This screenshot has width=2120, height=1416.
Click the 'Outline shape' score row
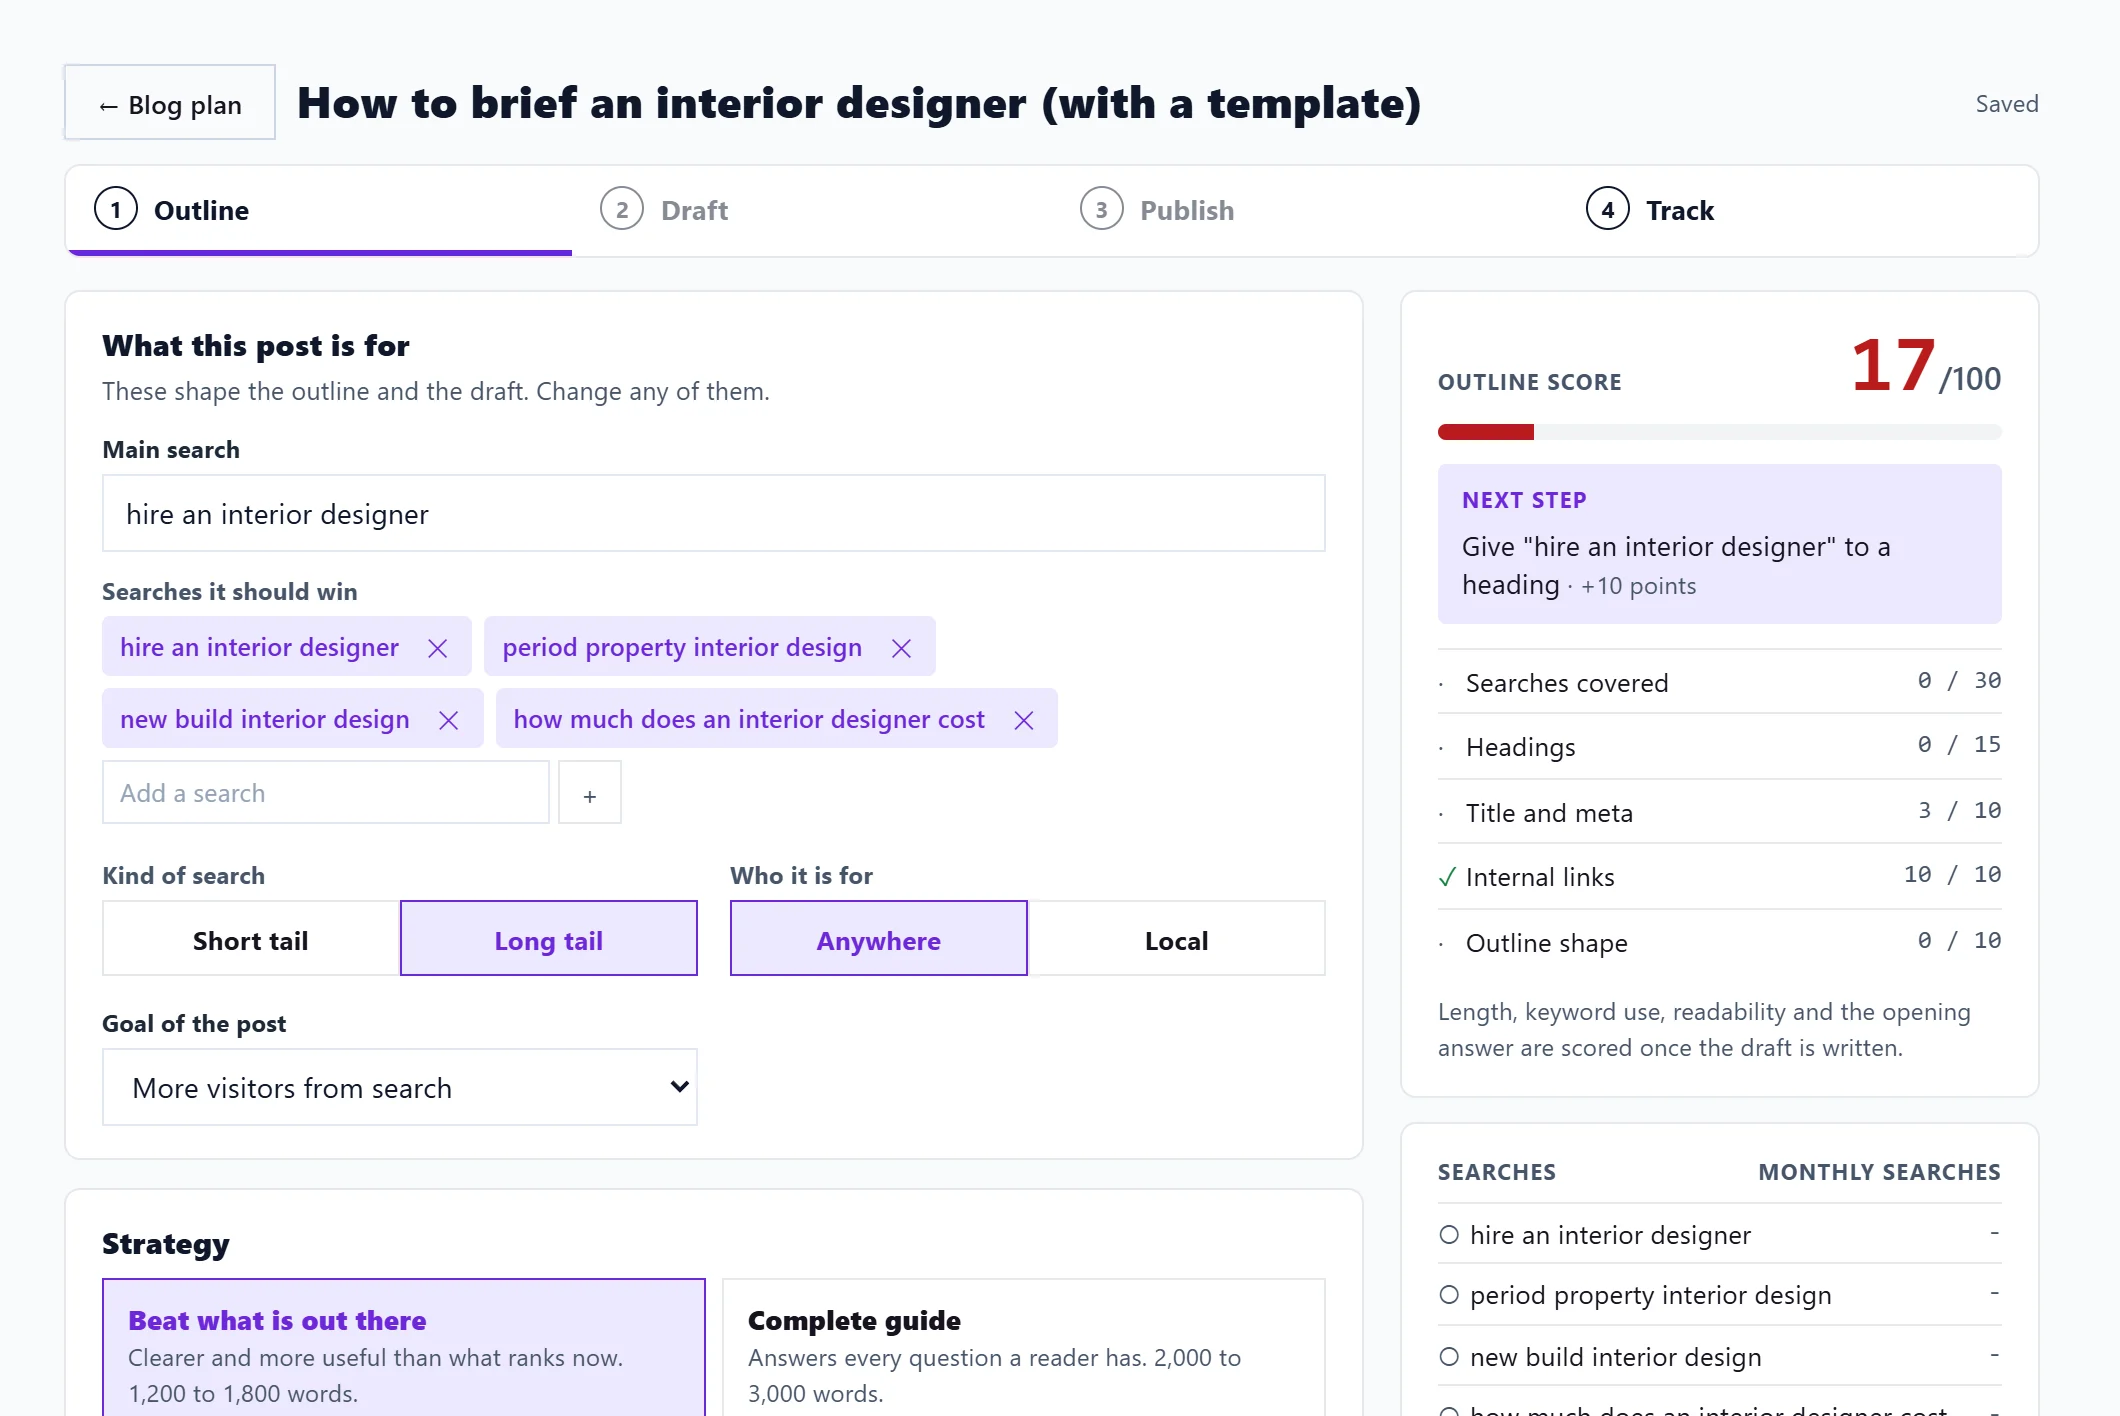point(1720,942)
